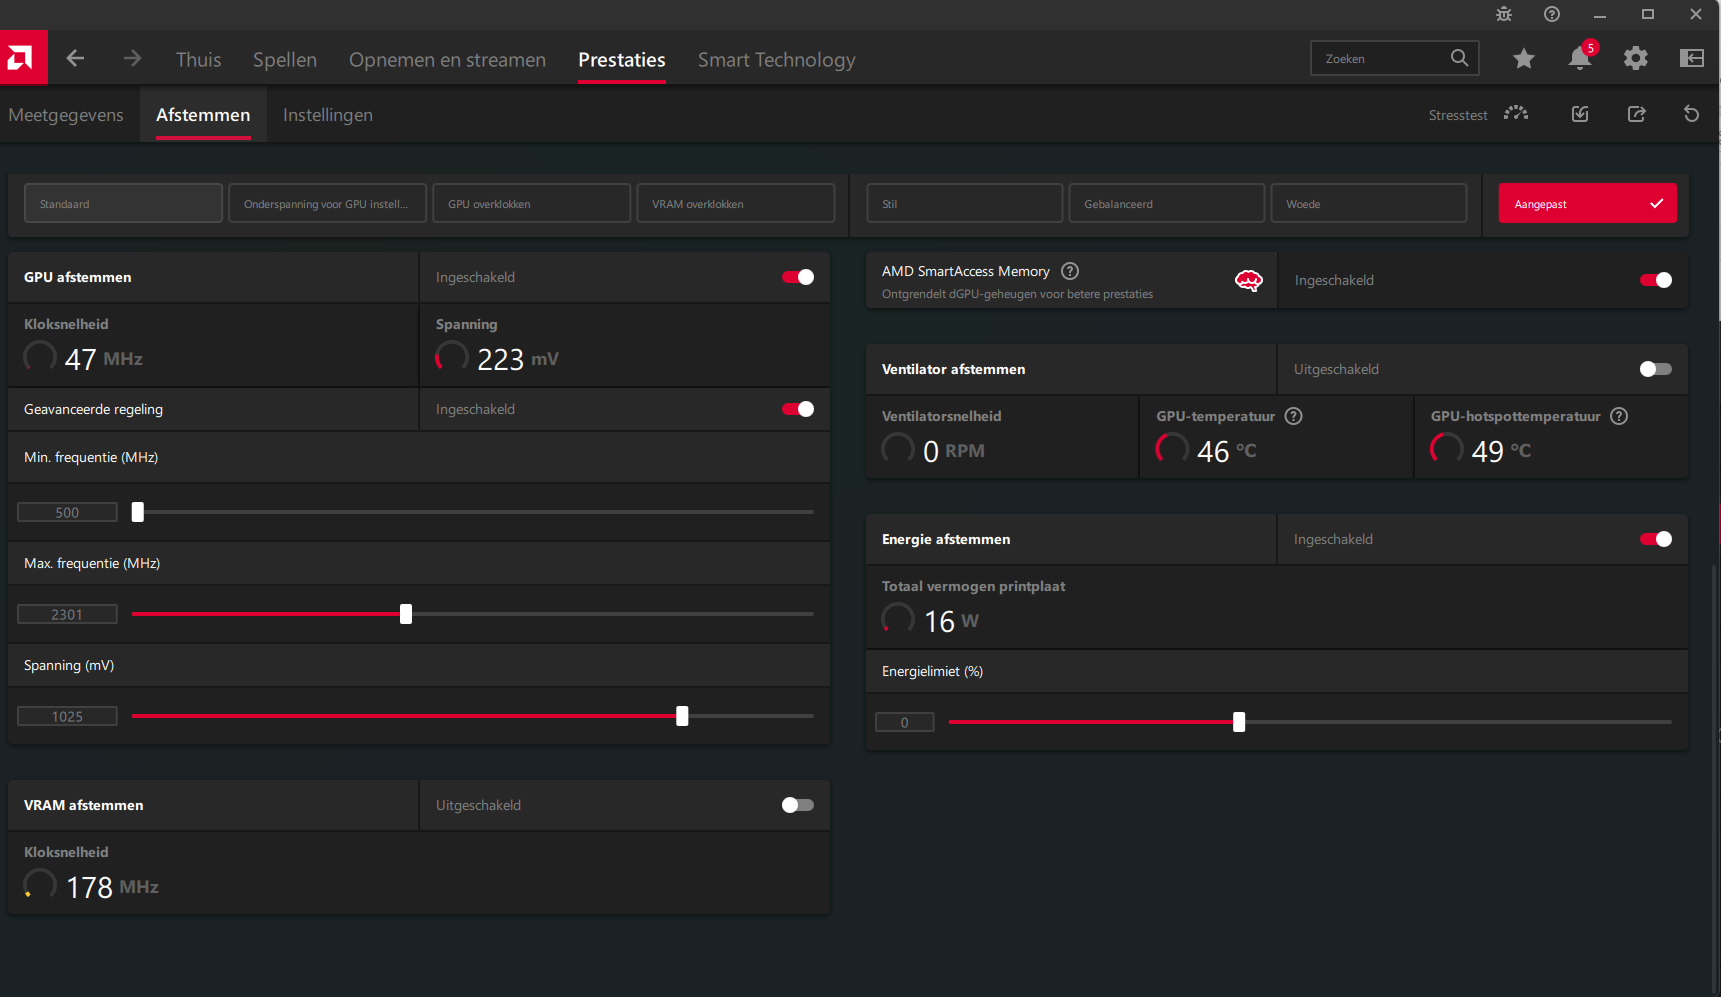Viewport: 1721px width, 997px height.
Task: Start the Stresstest gauge icon
Action: coord(1516,114)
